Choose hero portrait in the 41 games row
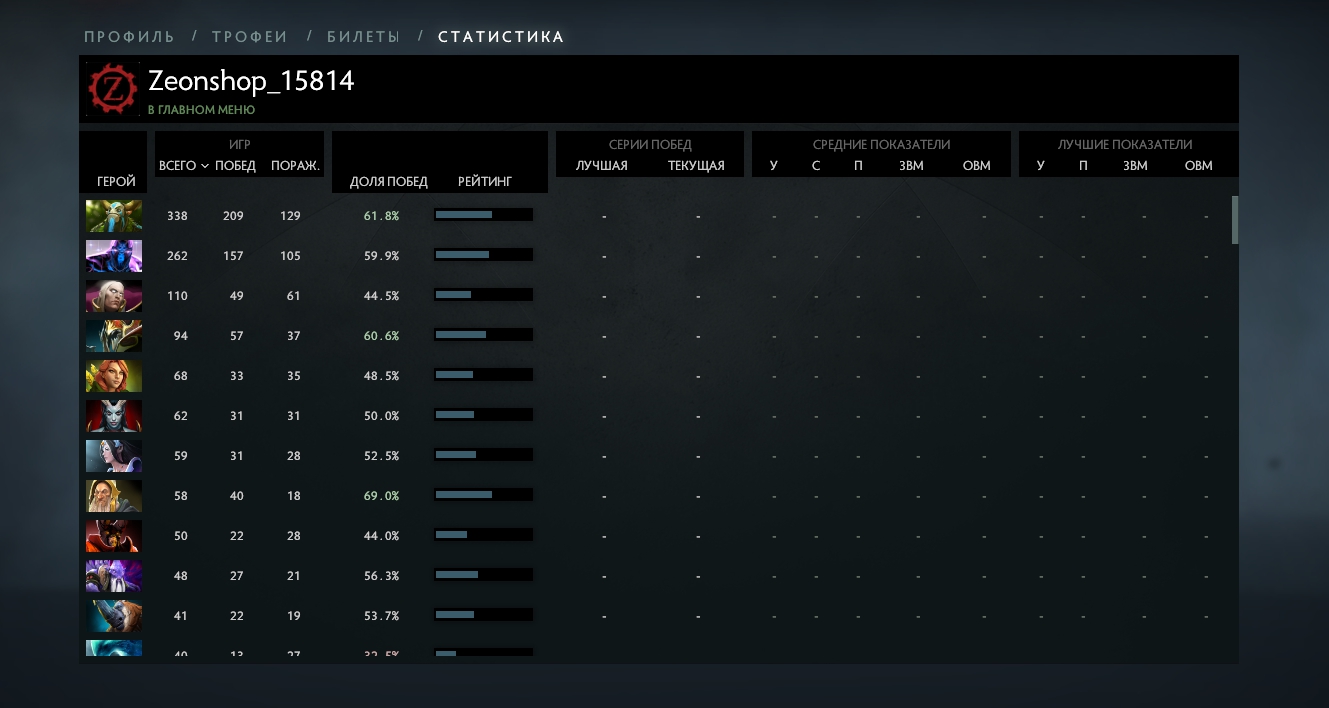 pos(114,616)
